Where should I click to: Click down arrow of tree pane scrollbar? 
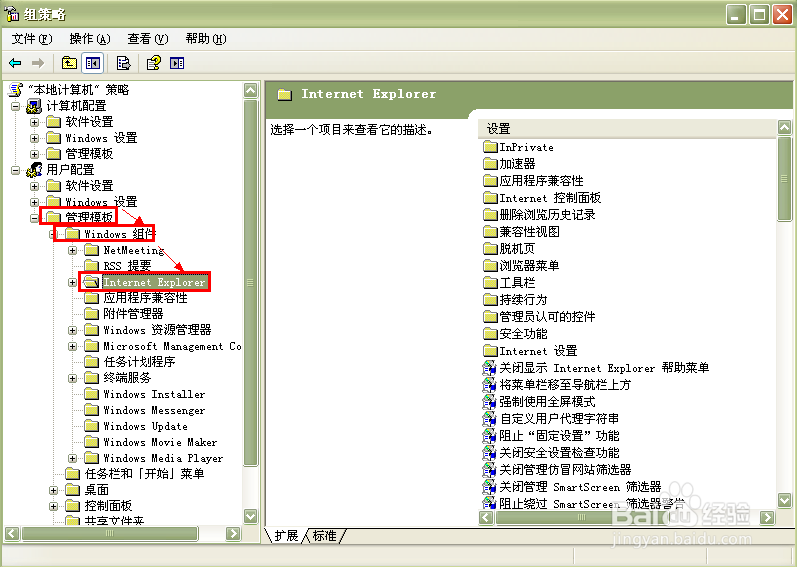point(251,516)
